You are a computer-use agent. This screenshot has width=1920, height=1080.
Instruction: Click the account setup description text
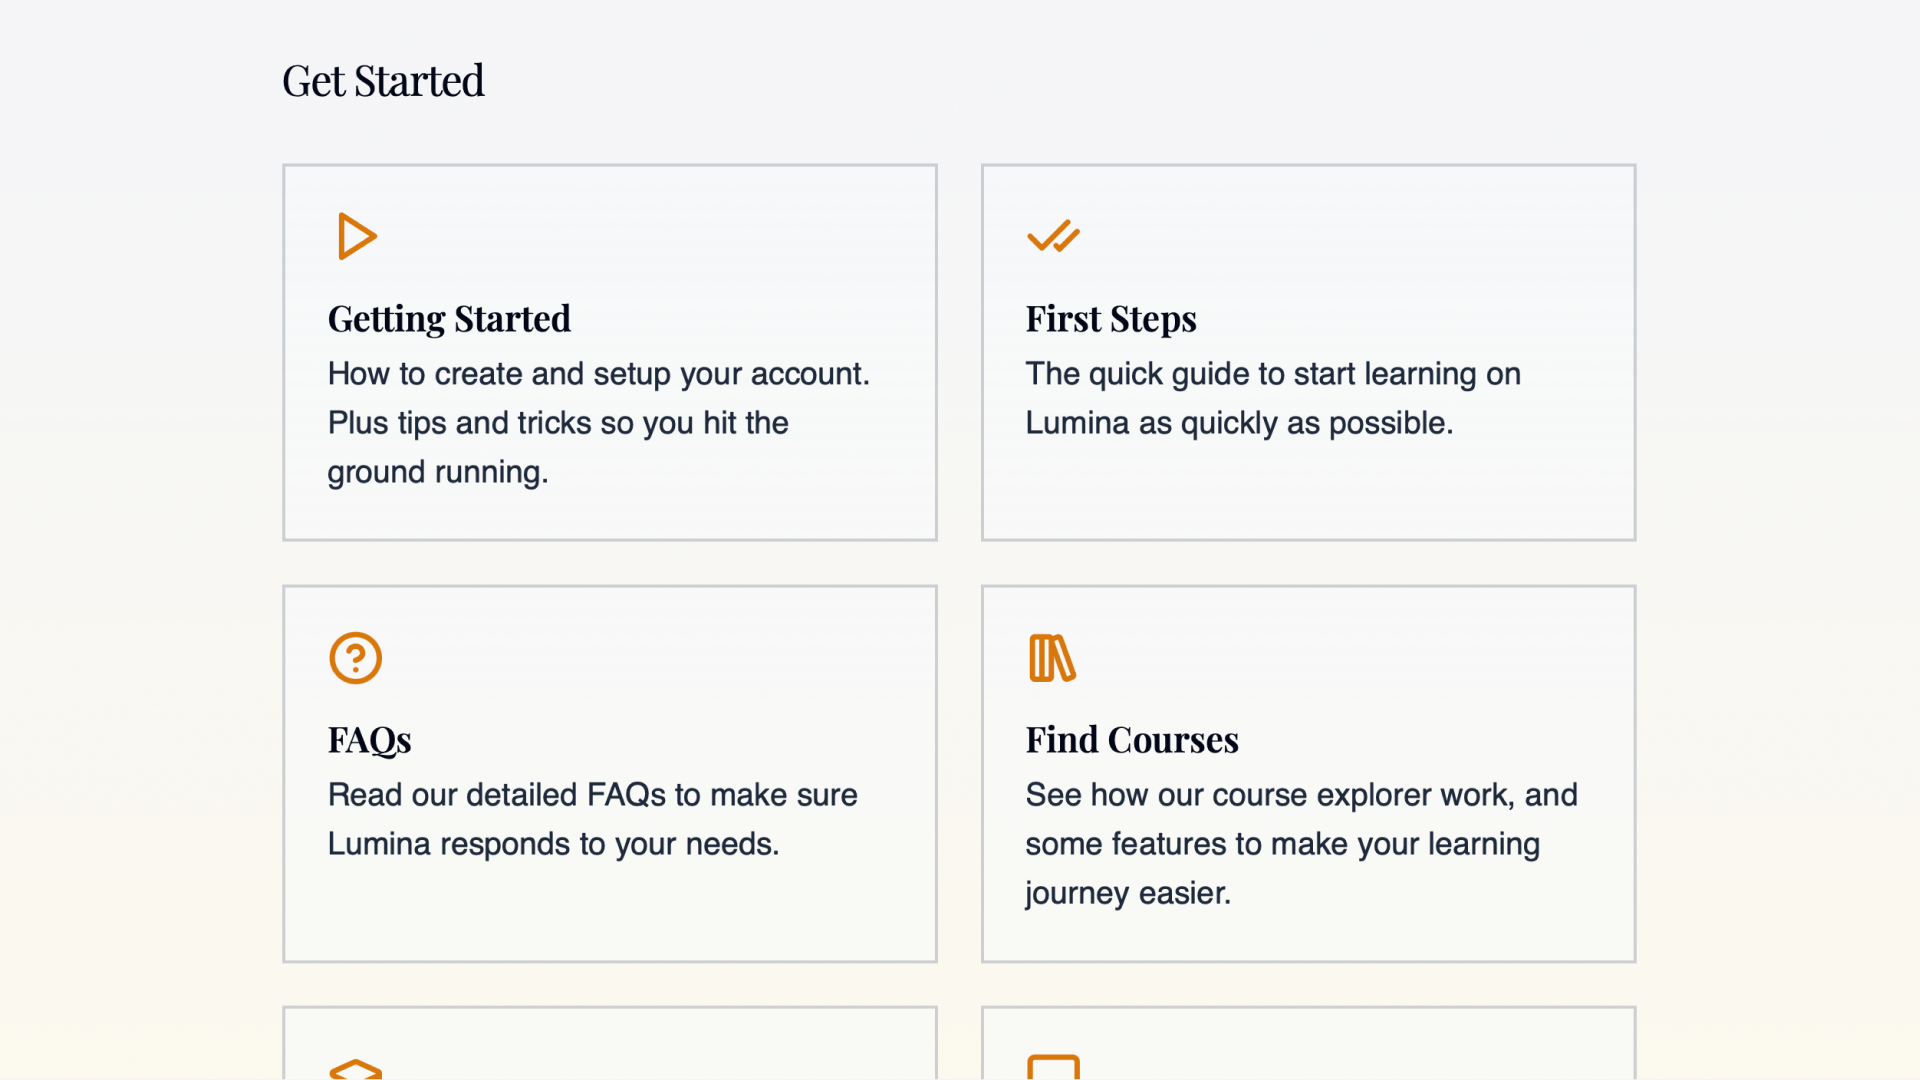598,423
